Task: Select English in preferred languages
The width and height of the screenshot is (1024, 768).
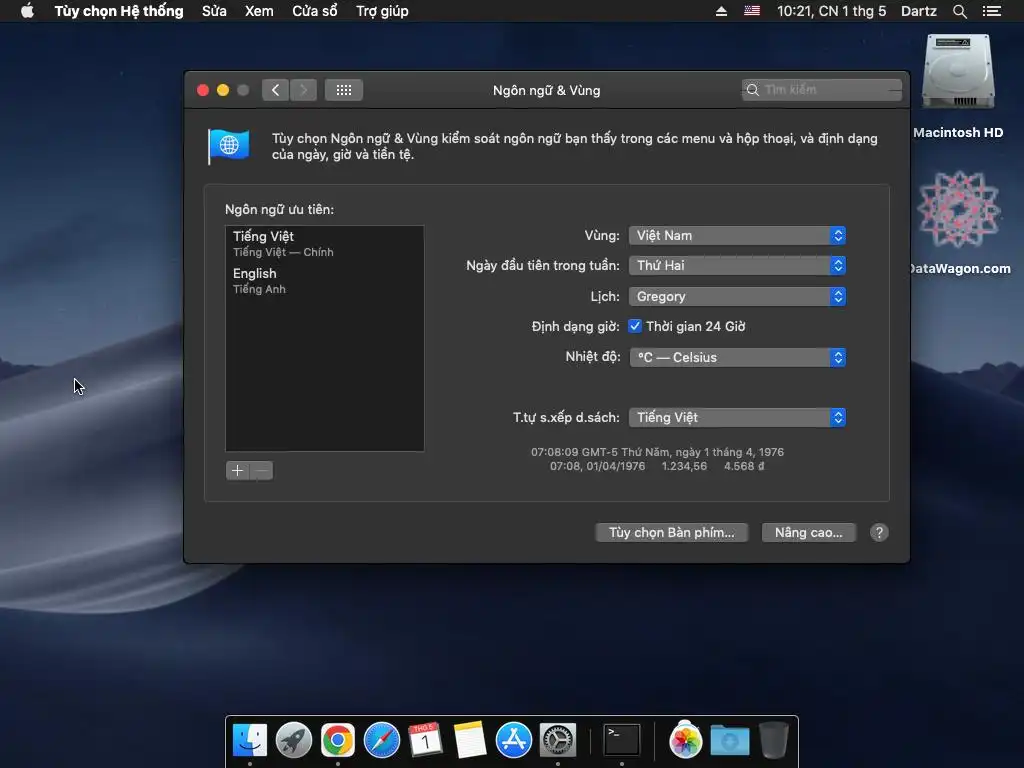Action: coord(325,280)
